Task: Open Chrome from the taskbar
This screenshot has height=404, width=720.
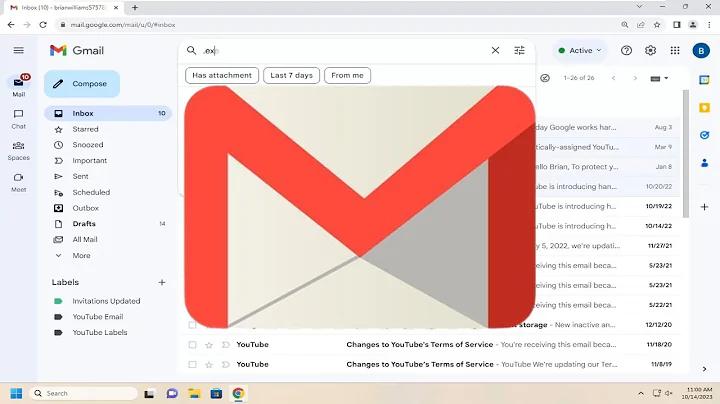Action: point(238,393)
